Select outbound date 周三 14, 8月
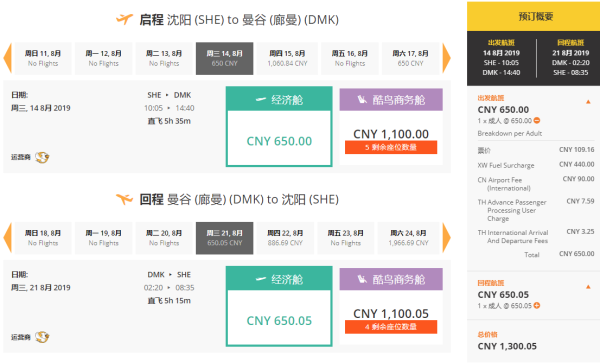Image resolution: width=600 pixels, height=363 pixels. 225,58
